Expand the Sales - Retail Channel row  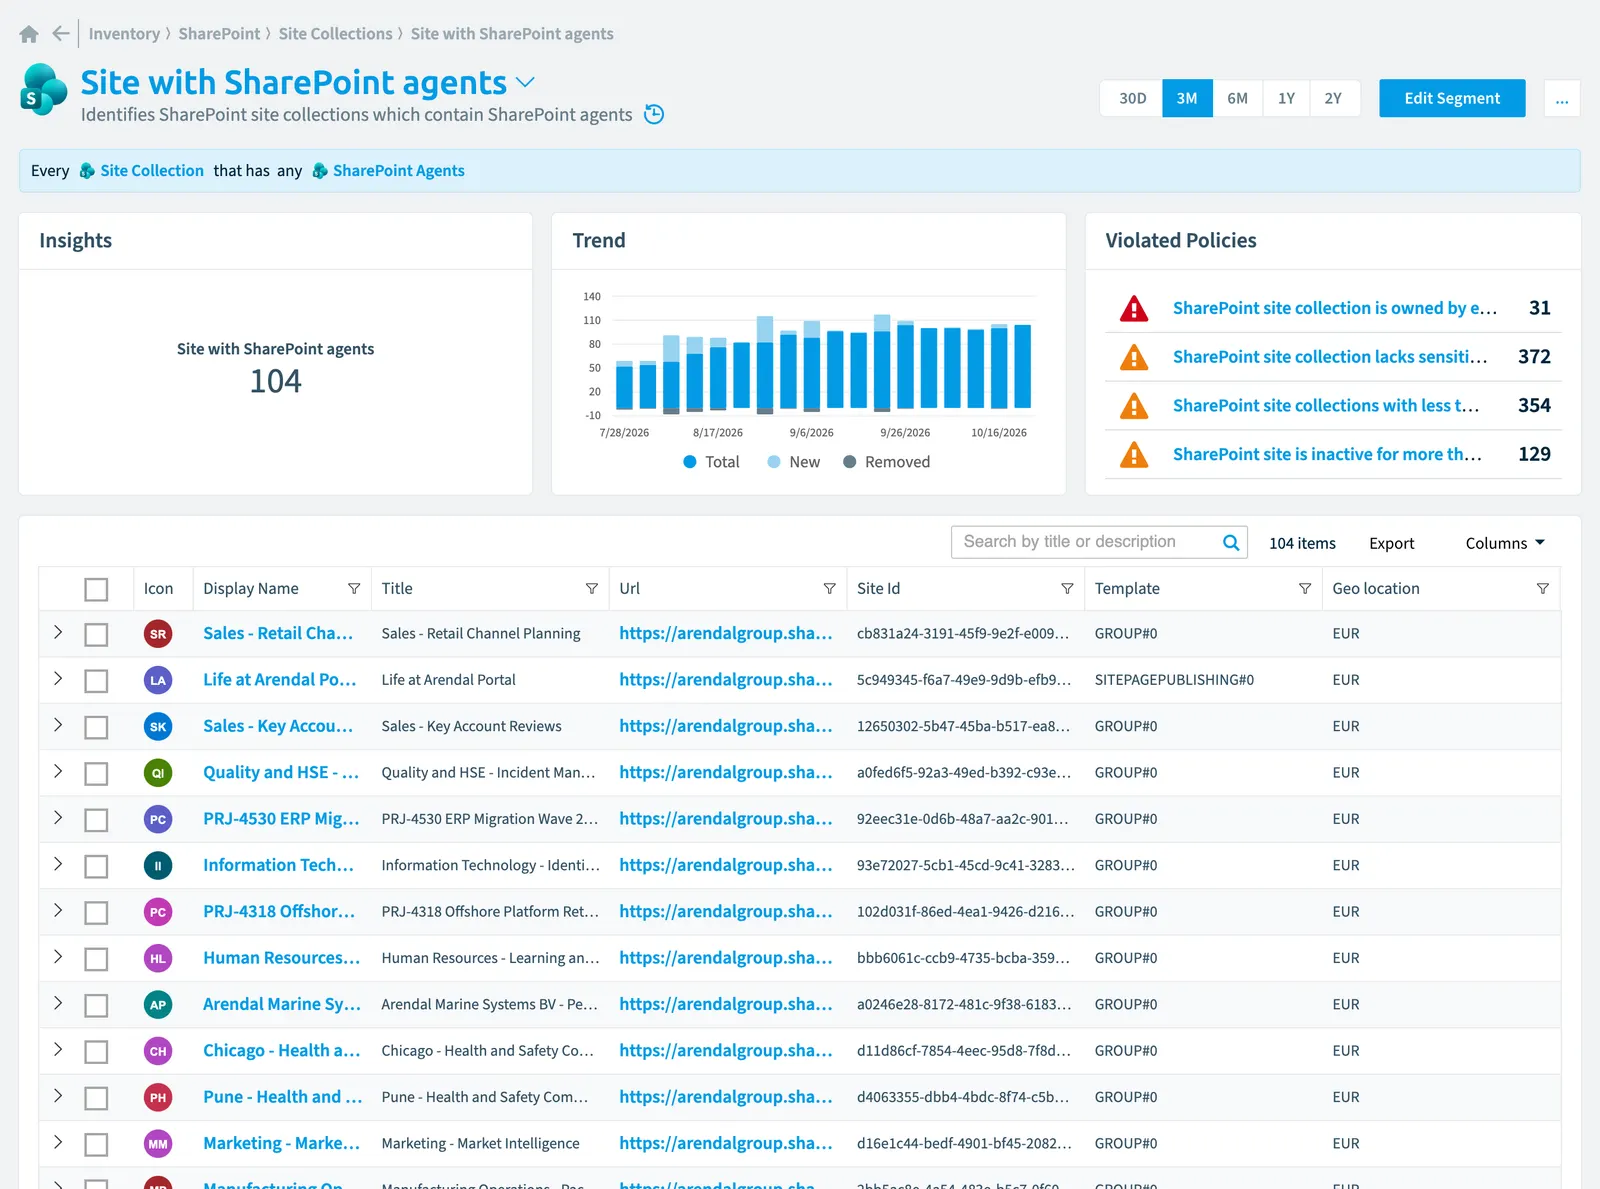58,632
